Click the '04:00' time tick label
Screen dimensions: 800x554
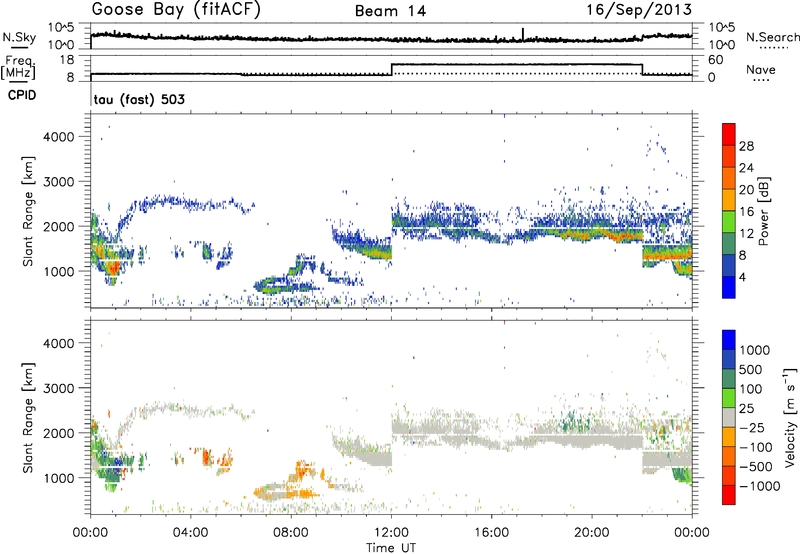click(190, 533)
